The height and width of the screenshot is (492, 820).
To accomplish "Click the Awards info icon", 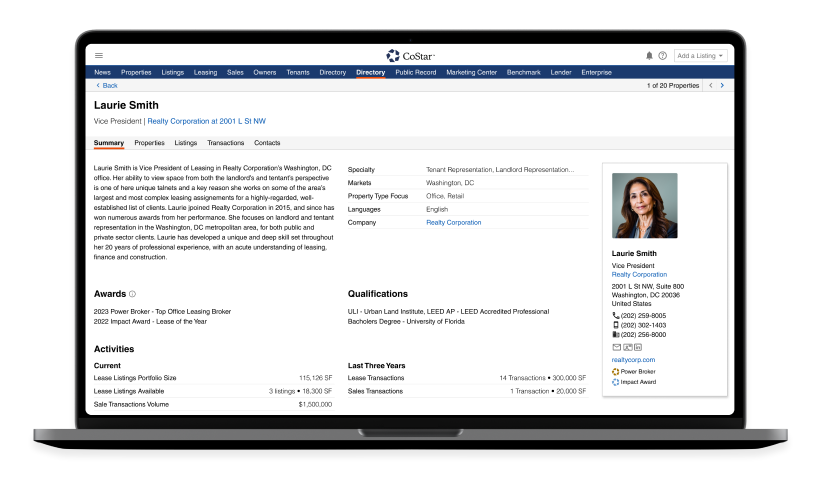I will (x=132, y=294).
